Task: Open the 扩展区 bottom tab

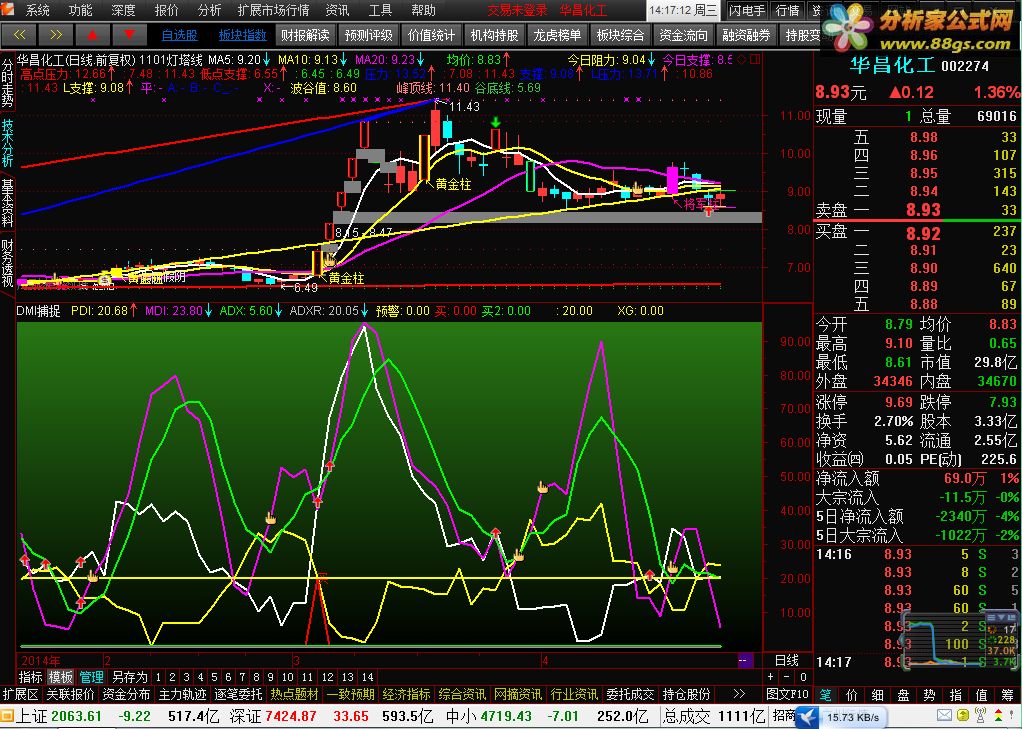Action: (x=21, y=694)
